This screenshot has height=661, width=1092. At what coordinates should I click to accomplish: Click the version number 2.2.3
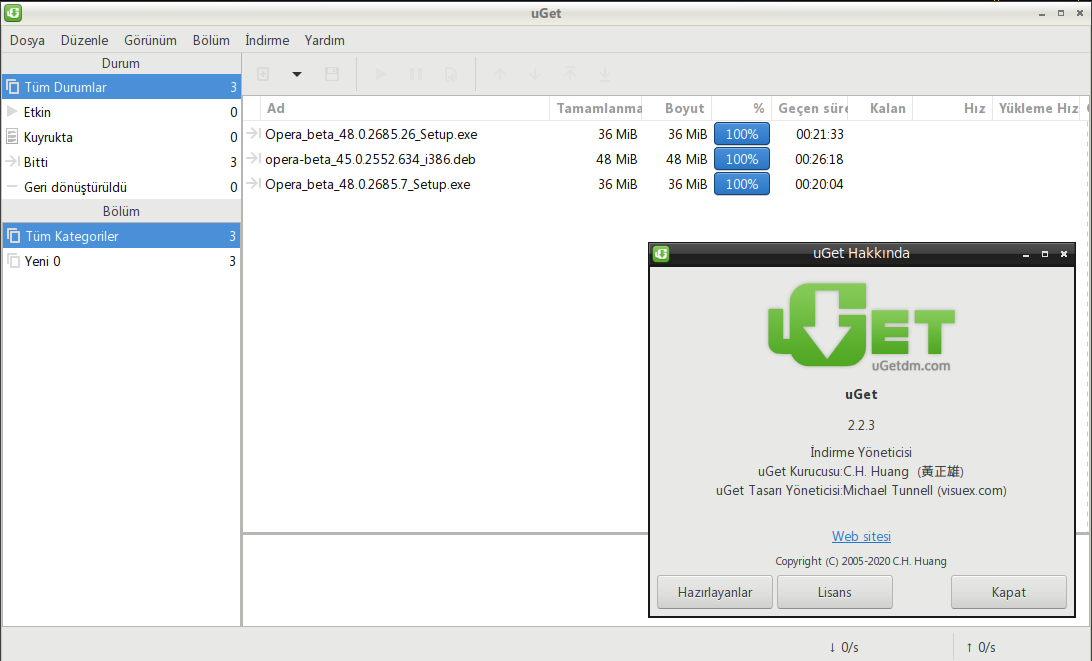(861, 425)
